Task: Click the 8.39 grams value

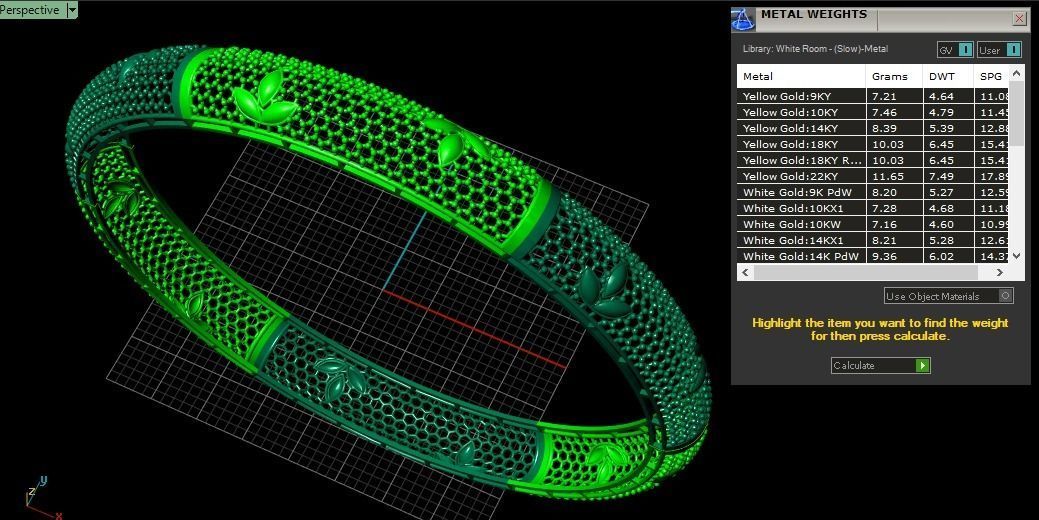Action: point(884,129)
